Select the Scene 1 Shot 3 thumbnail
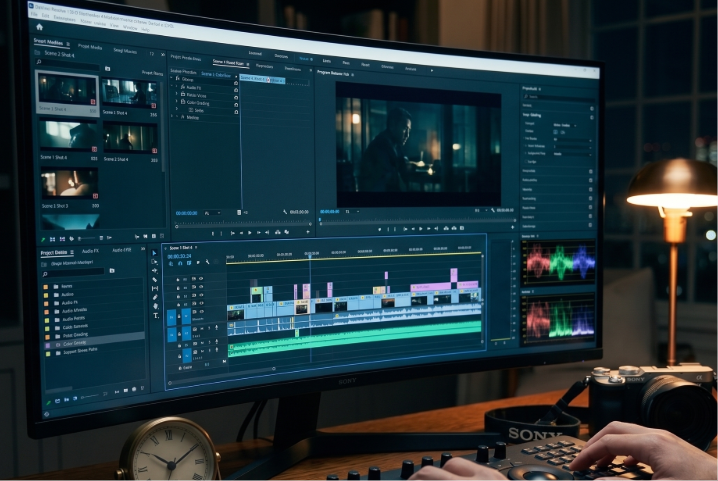Image resolution: width=718 pixels, height=481 pixels. [x=69, y=183]
